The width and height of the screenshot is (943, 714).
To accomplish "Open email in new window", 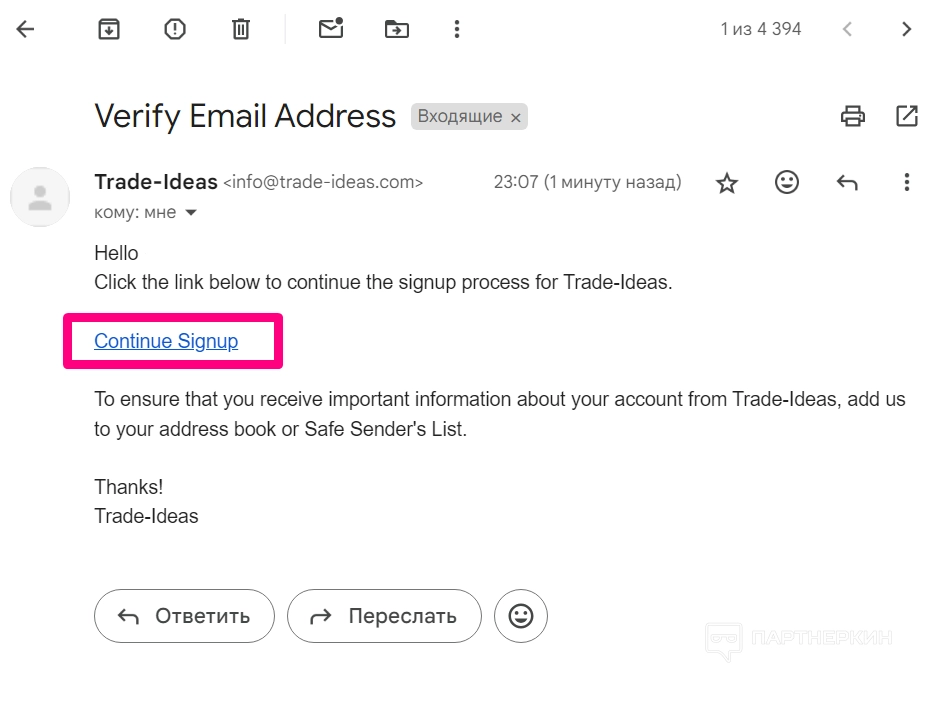I will [907, 116].
